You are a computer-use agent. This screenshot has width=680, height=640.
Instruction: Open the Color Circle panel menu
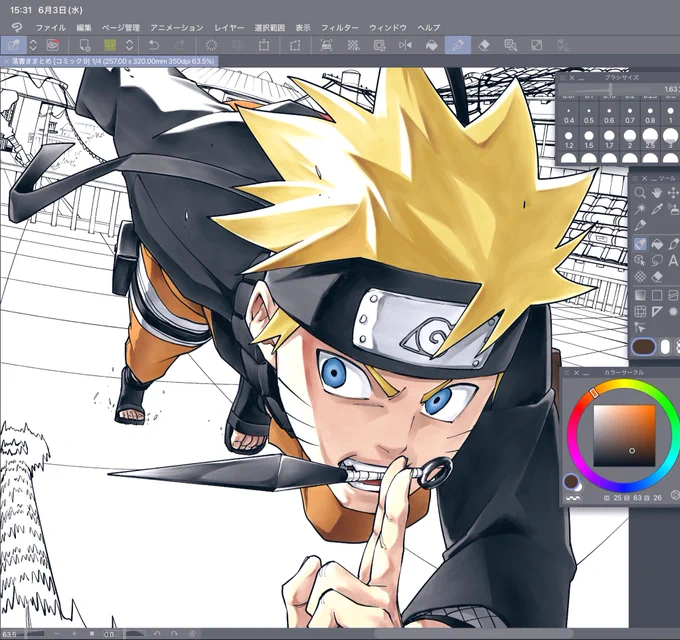[567, 373]
